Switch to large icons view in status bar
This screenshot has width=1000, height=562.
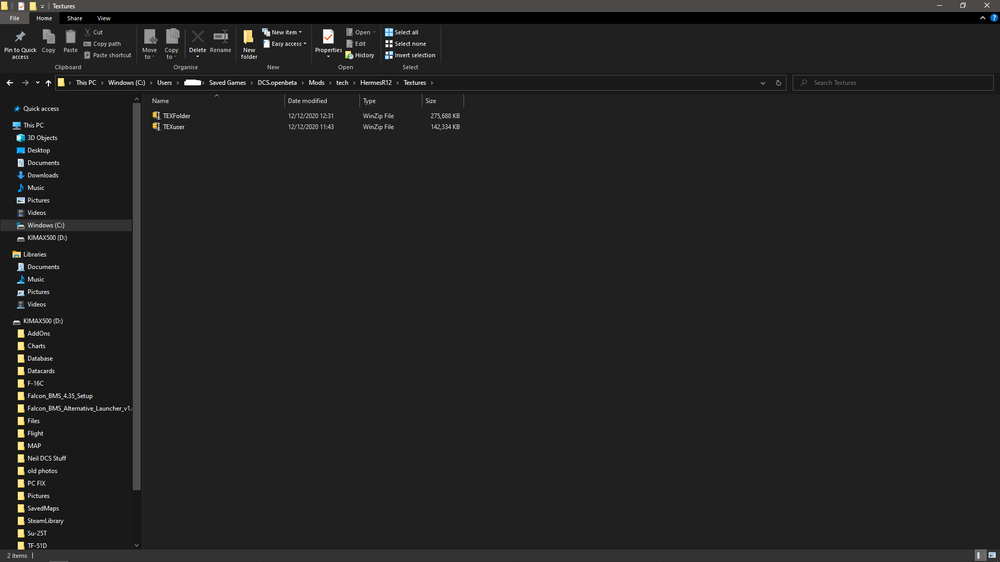[992, 556]
